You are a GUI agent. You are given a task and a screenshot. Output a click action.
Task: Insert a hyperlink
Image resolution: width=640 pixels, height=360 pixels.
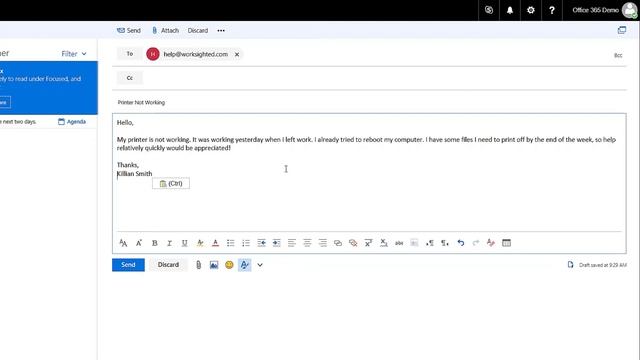(338, 243)
